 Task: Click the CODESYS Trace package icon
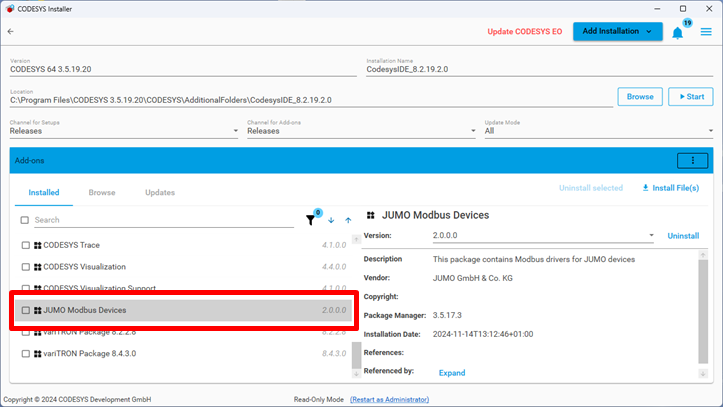pos(38,245)
